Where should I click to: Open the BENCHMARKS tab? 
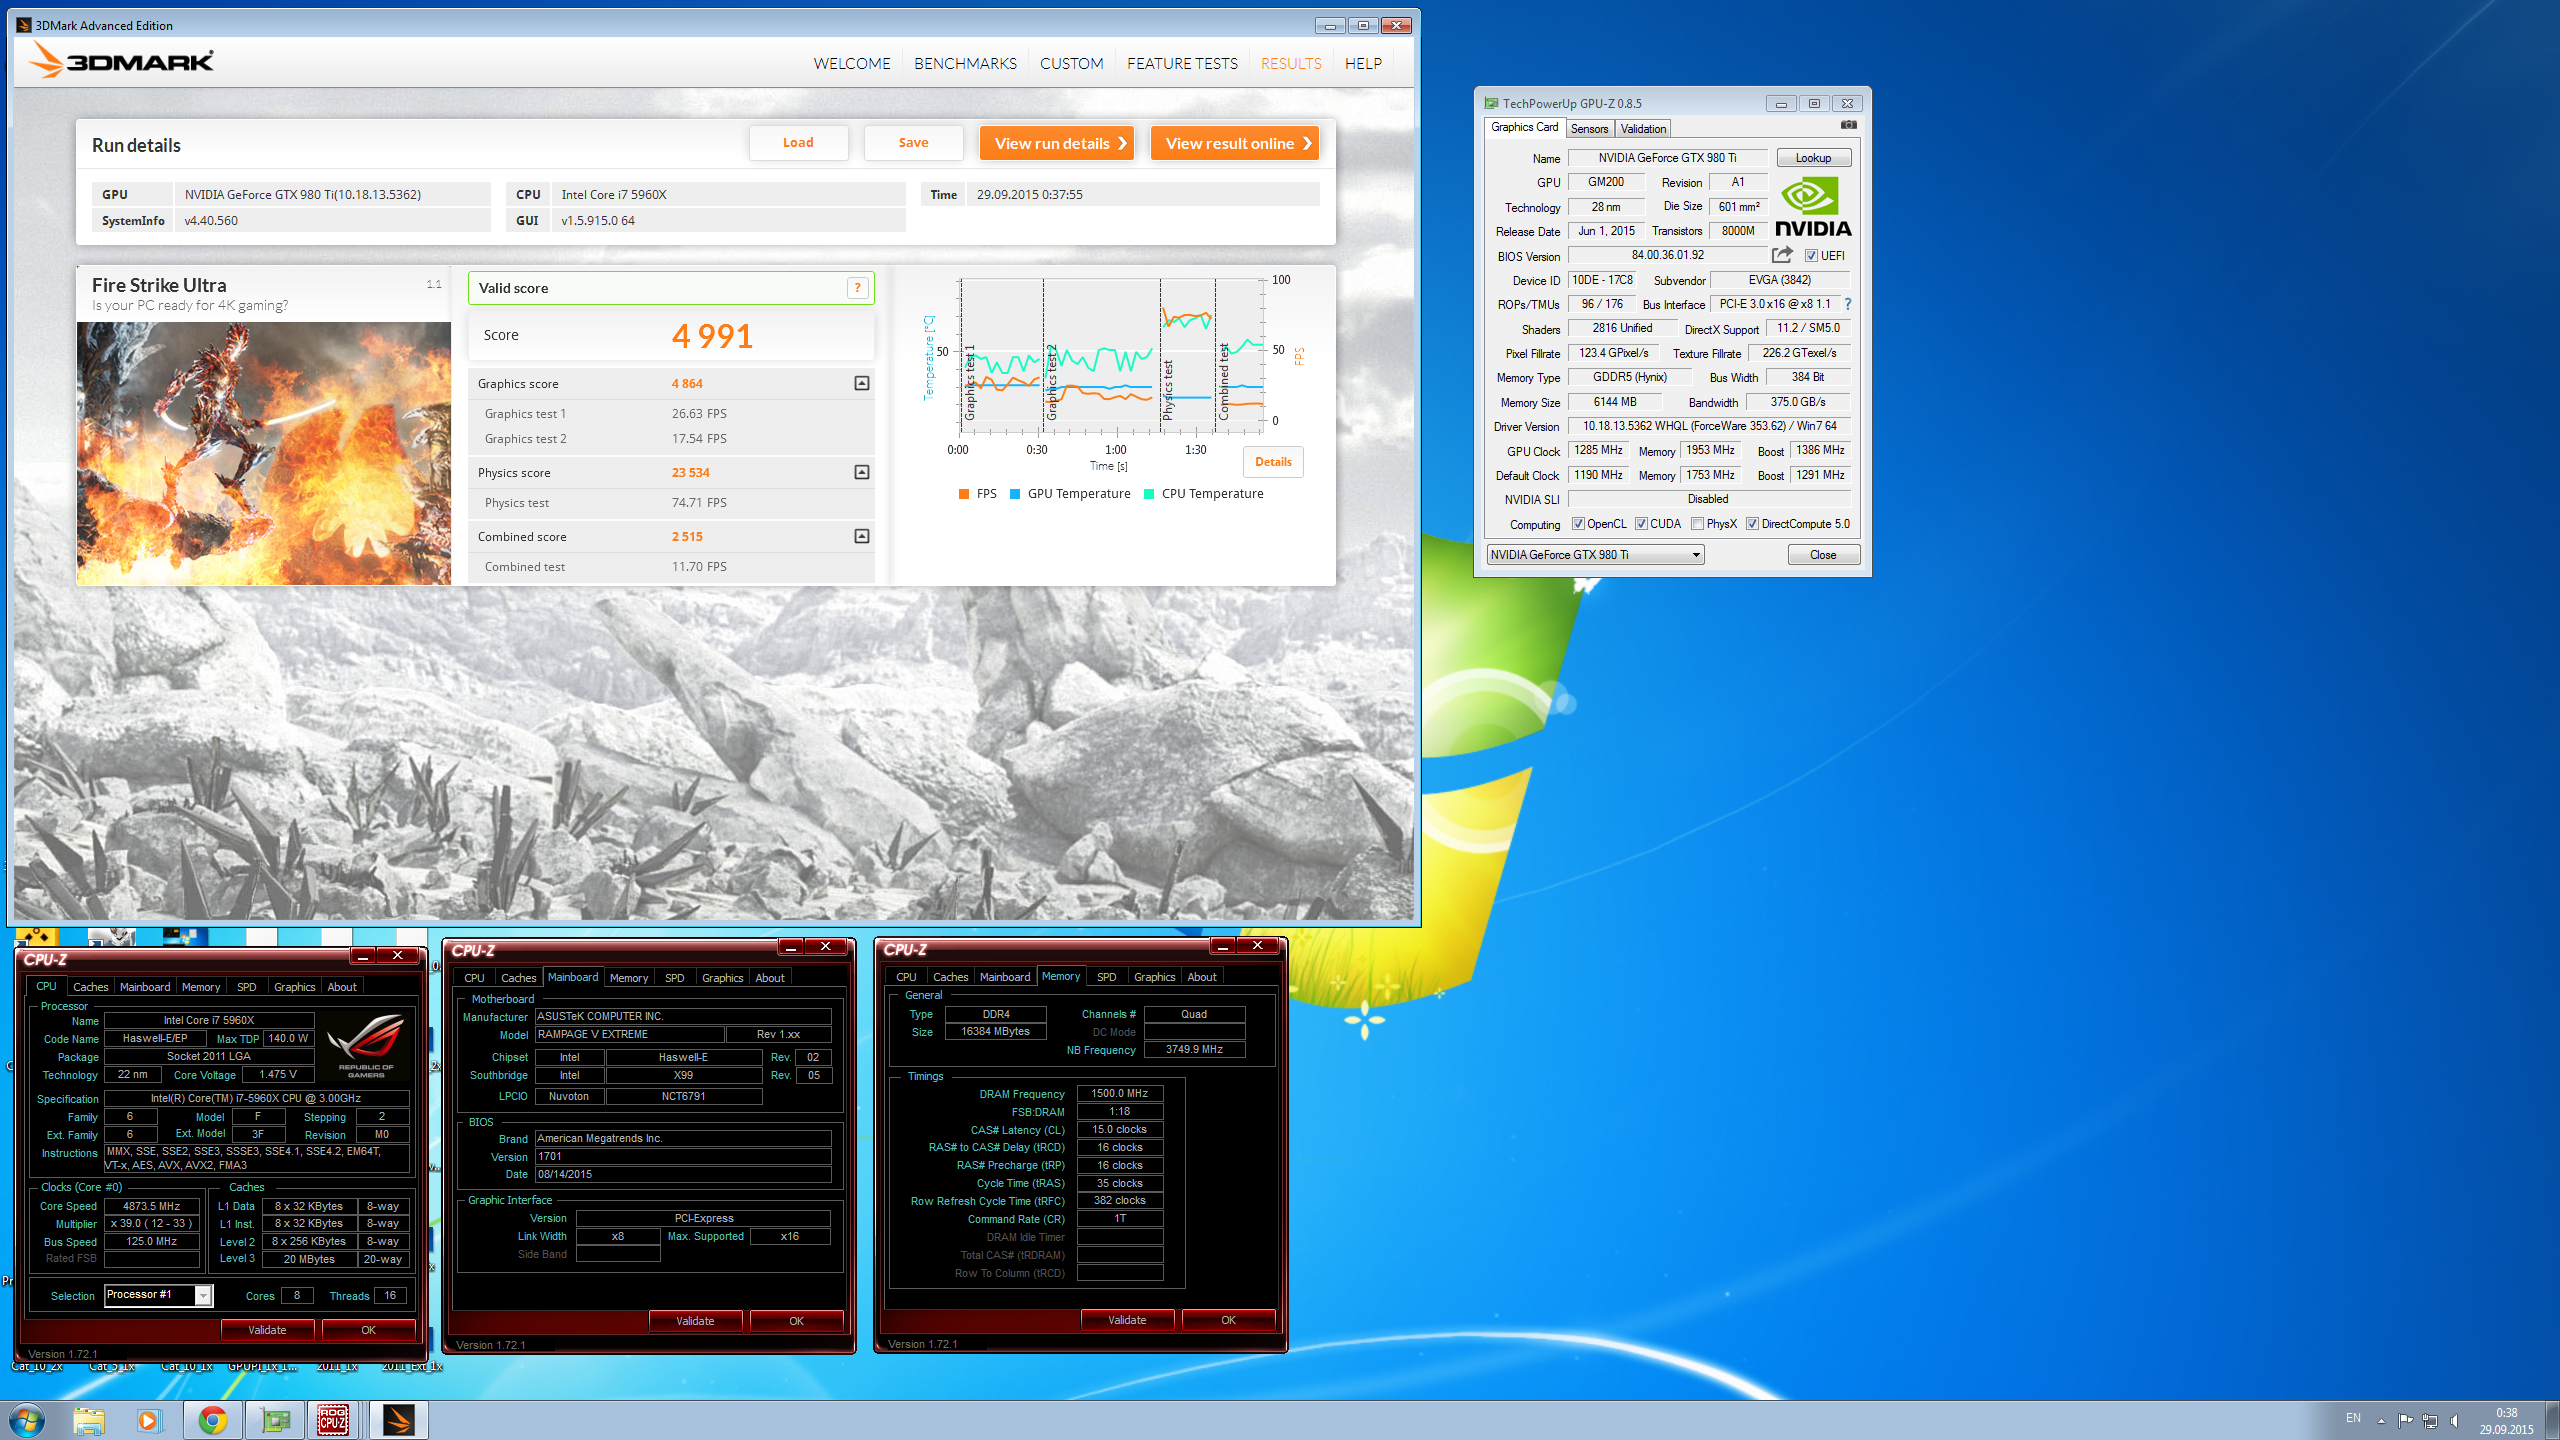point(965,63)
